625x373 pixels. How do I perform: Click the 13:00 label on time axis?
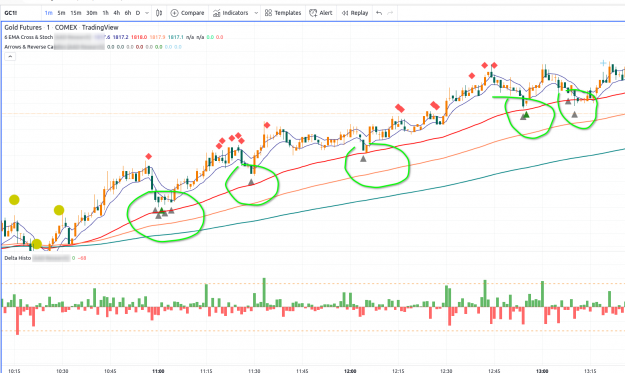pyautogui.click(x=542, y=371)
